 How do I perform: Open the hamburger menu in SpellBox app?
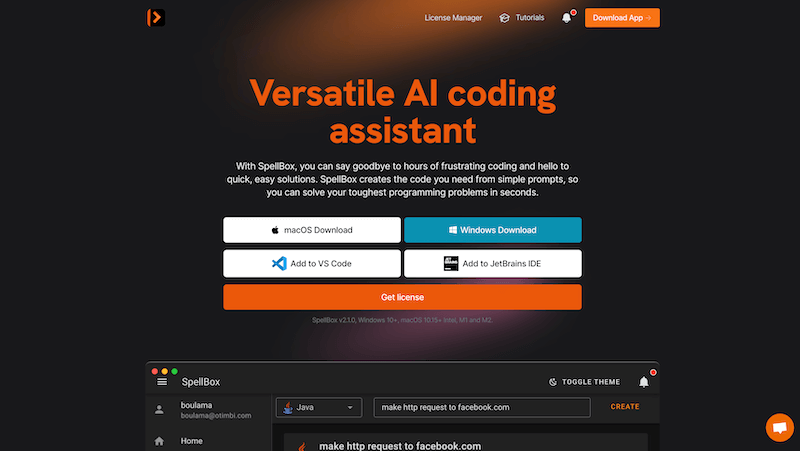click(162, 382)
